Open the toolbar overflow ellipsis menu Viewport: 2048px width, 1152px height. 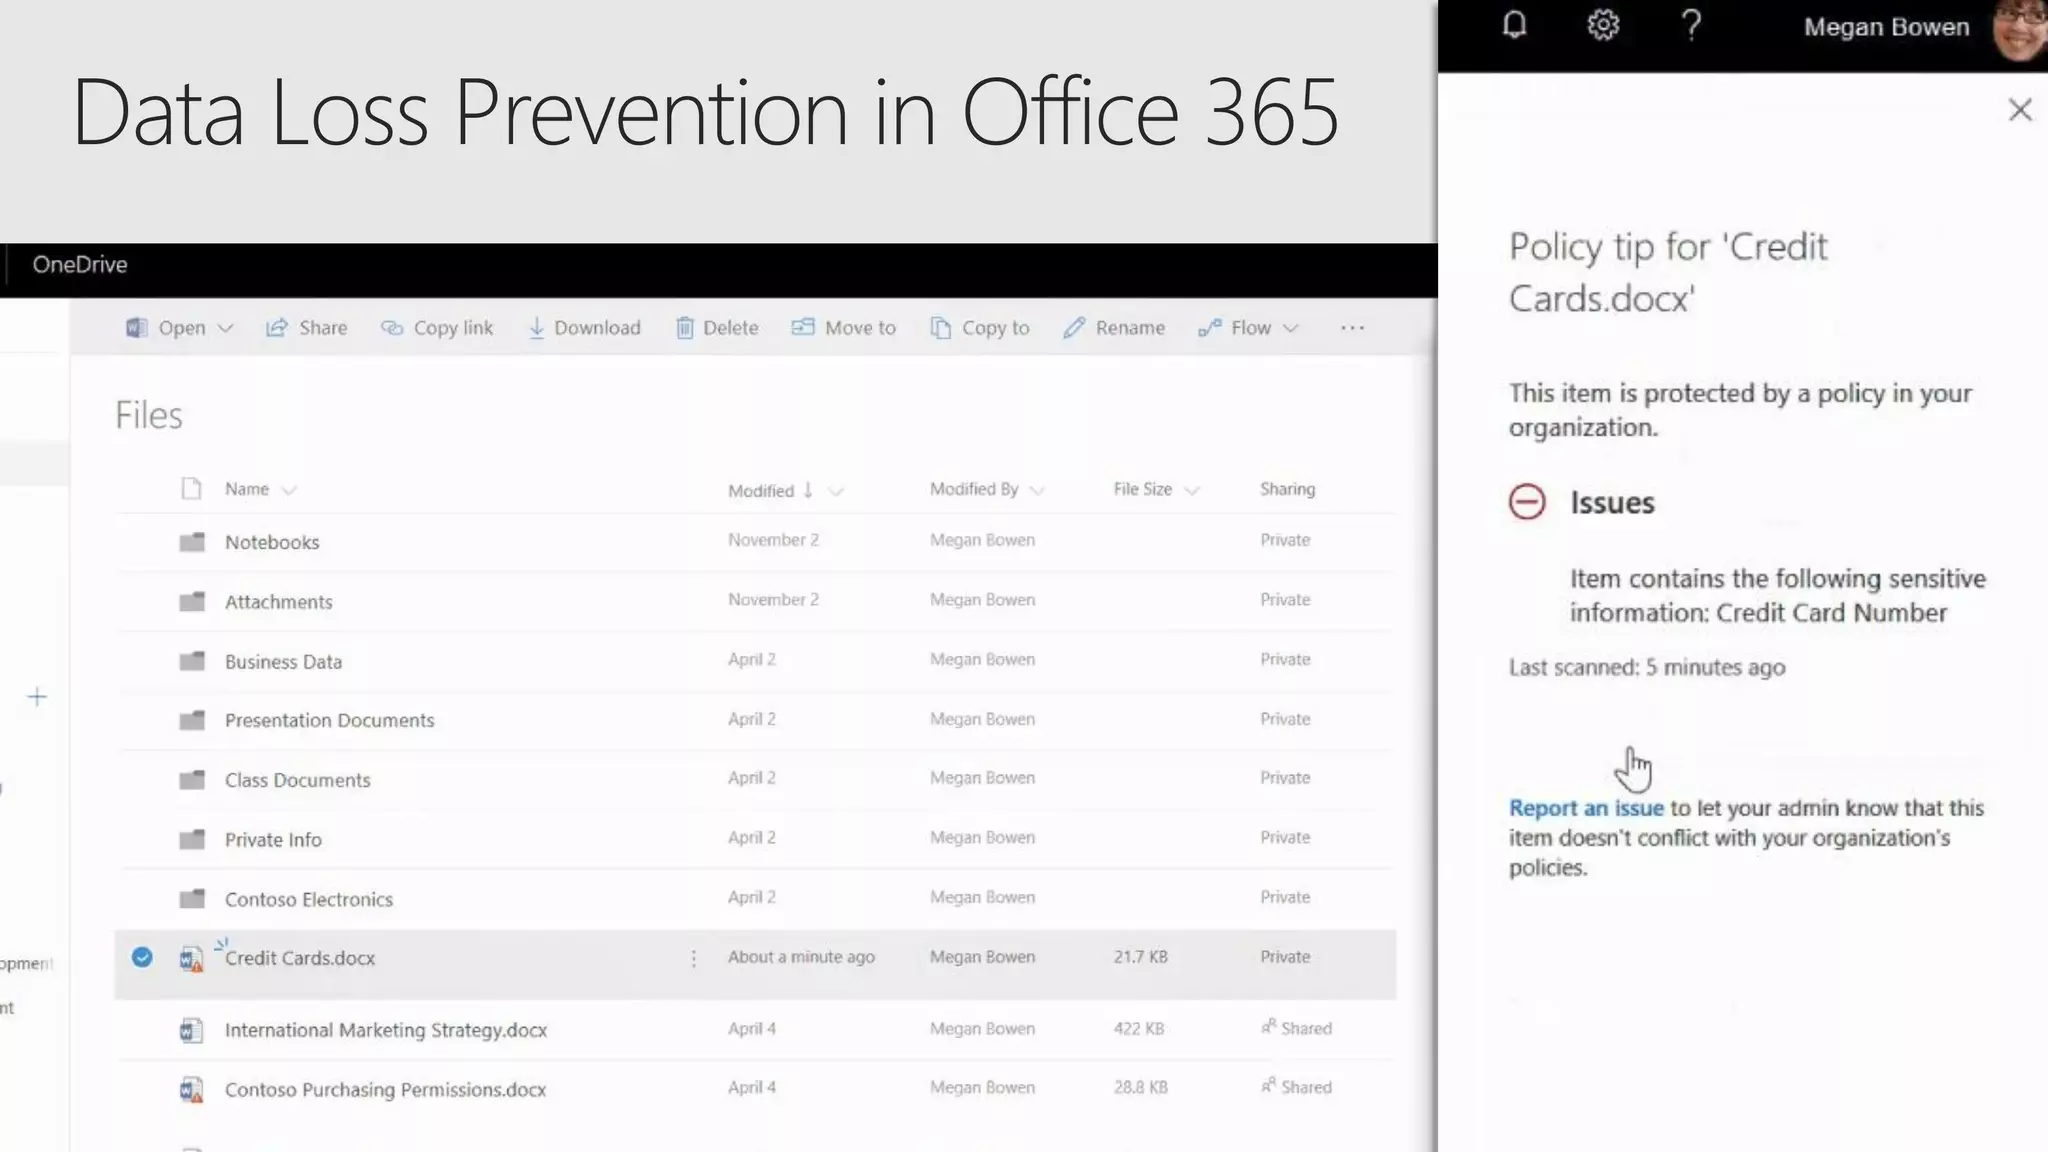pyautogui.click(x=1352, y=328)
